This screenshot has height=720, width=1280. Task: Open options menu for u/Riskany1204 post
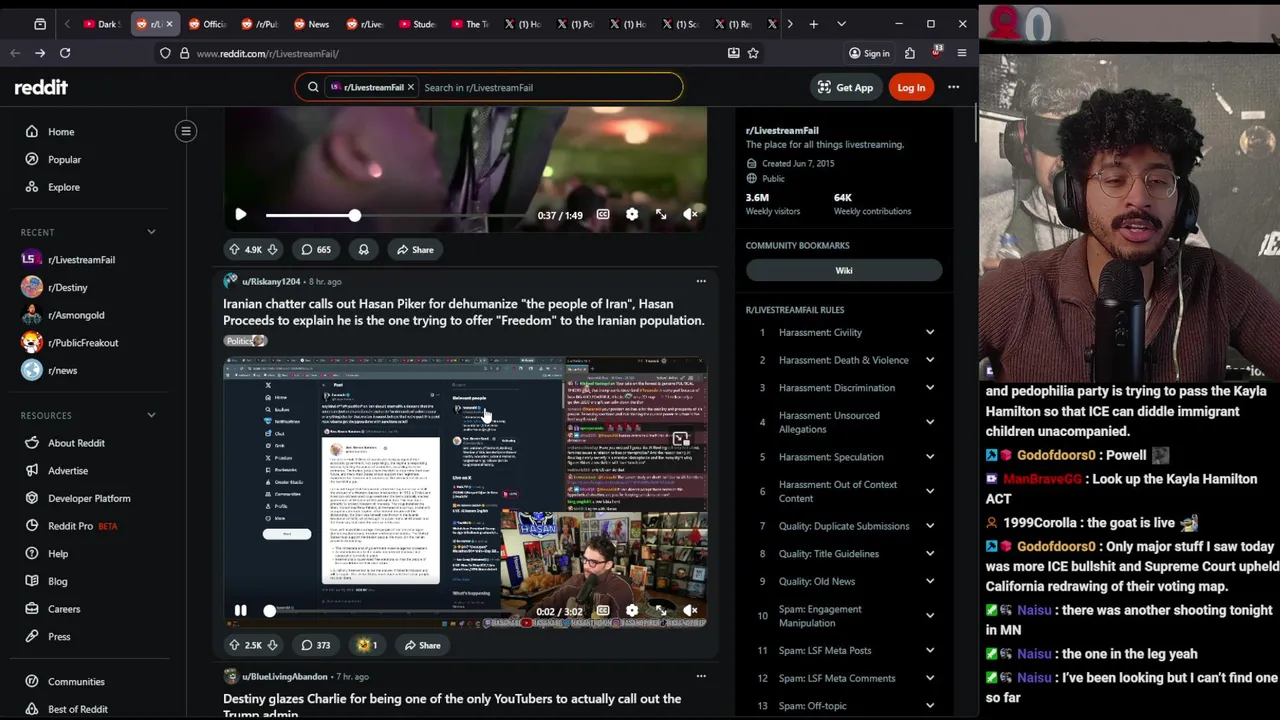pyautogui.click(x=701, y=281)
